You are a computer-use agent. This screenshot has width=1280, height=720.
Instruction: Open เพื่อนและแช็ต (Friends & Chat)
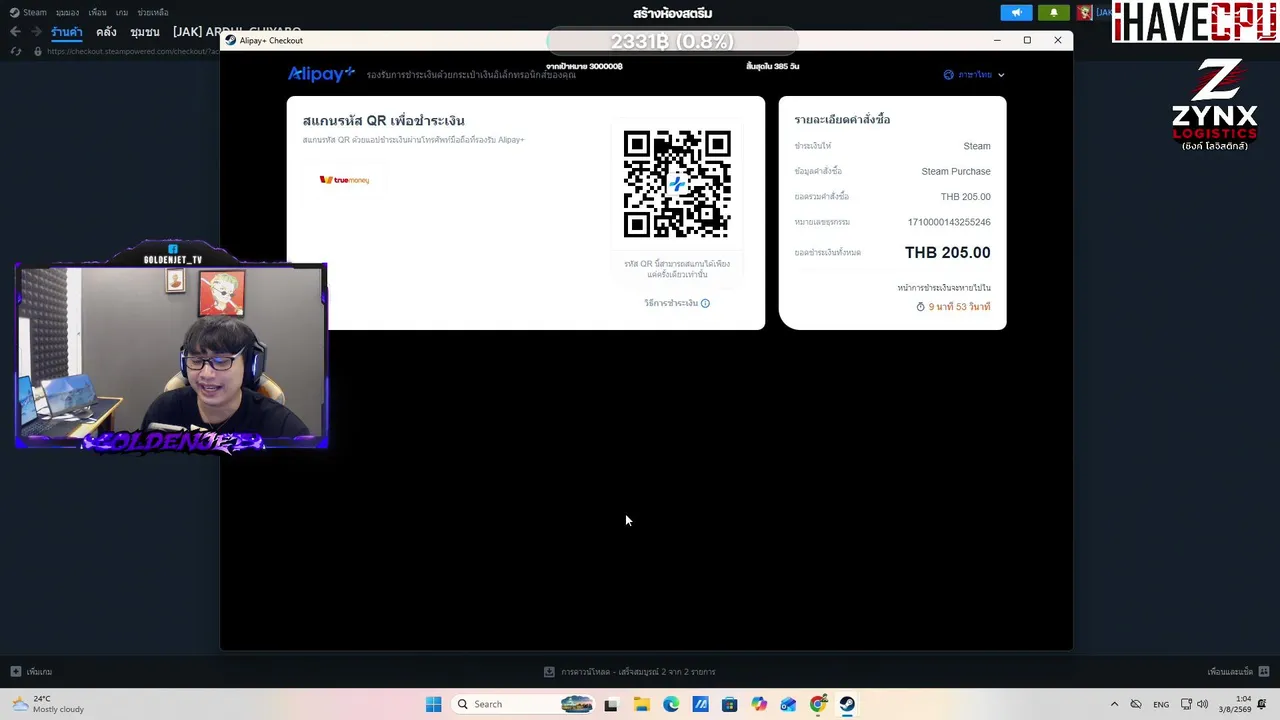coord(1238,672)
